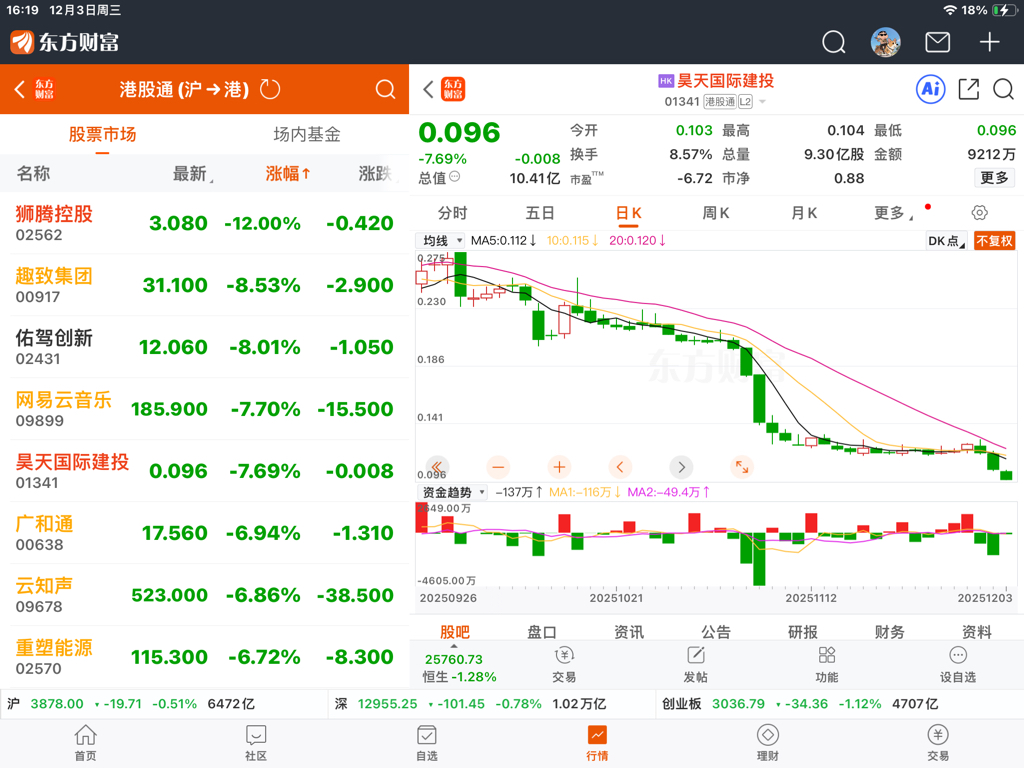Expand 恒生 index ticker arrow

[454, 646]
